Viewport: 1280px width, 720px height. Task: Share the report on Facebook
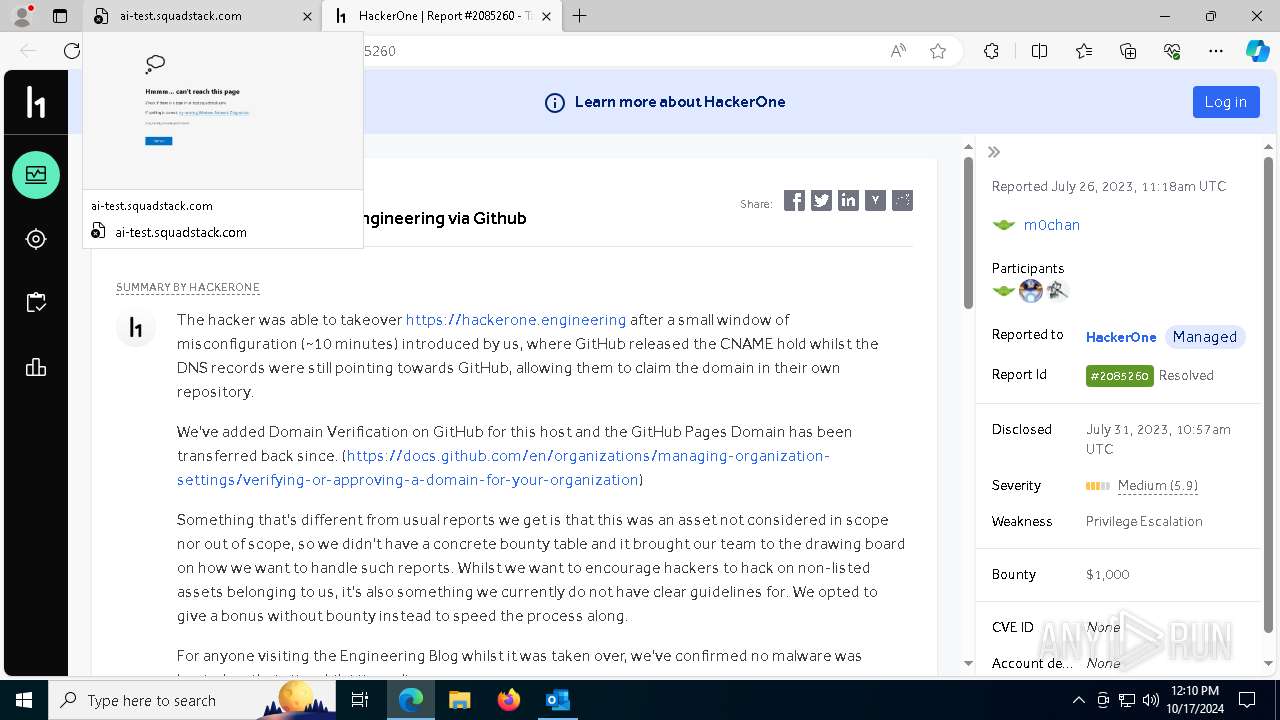(794, 201)
